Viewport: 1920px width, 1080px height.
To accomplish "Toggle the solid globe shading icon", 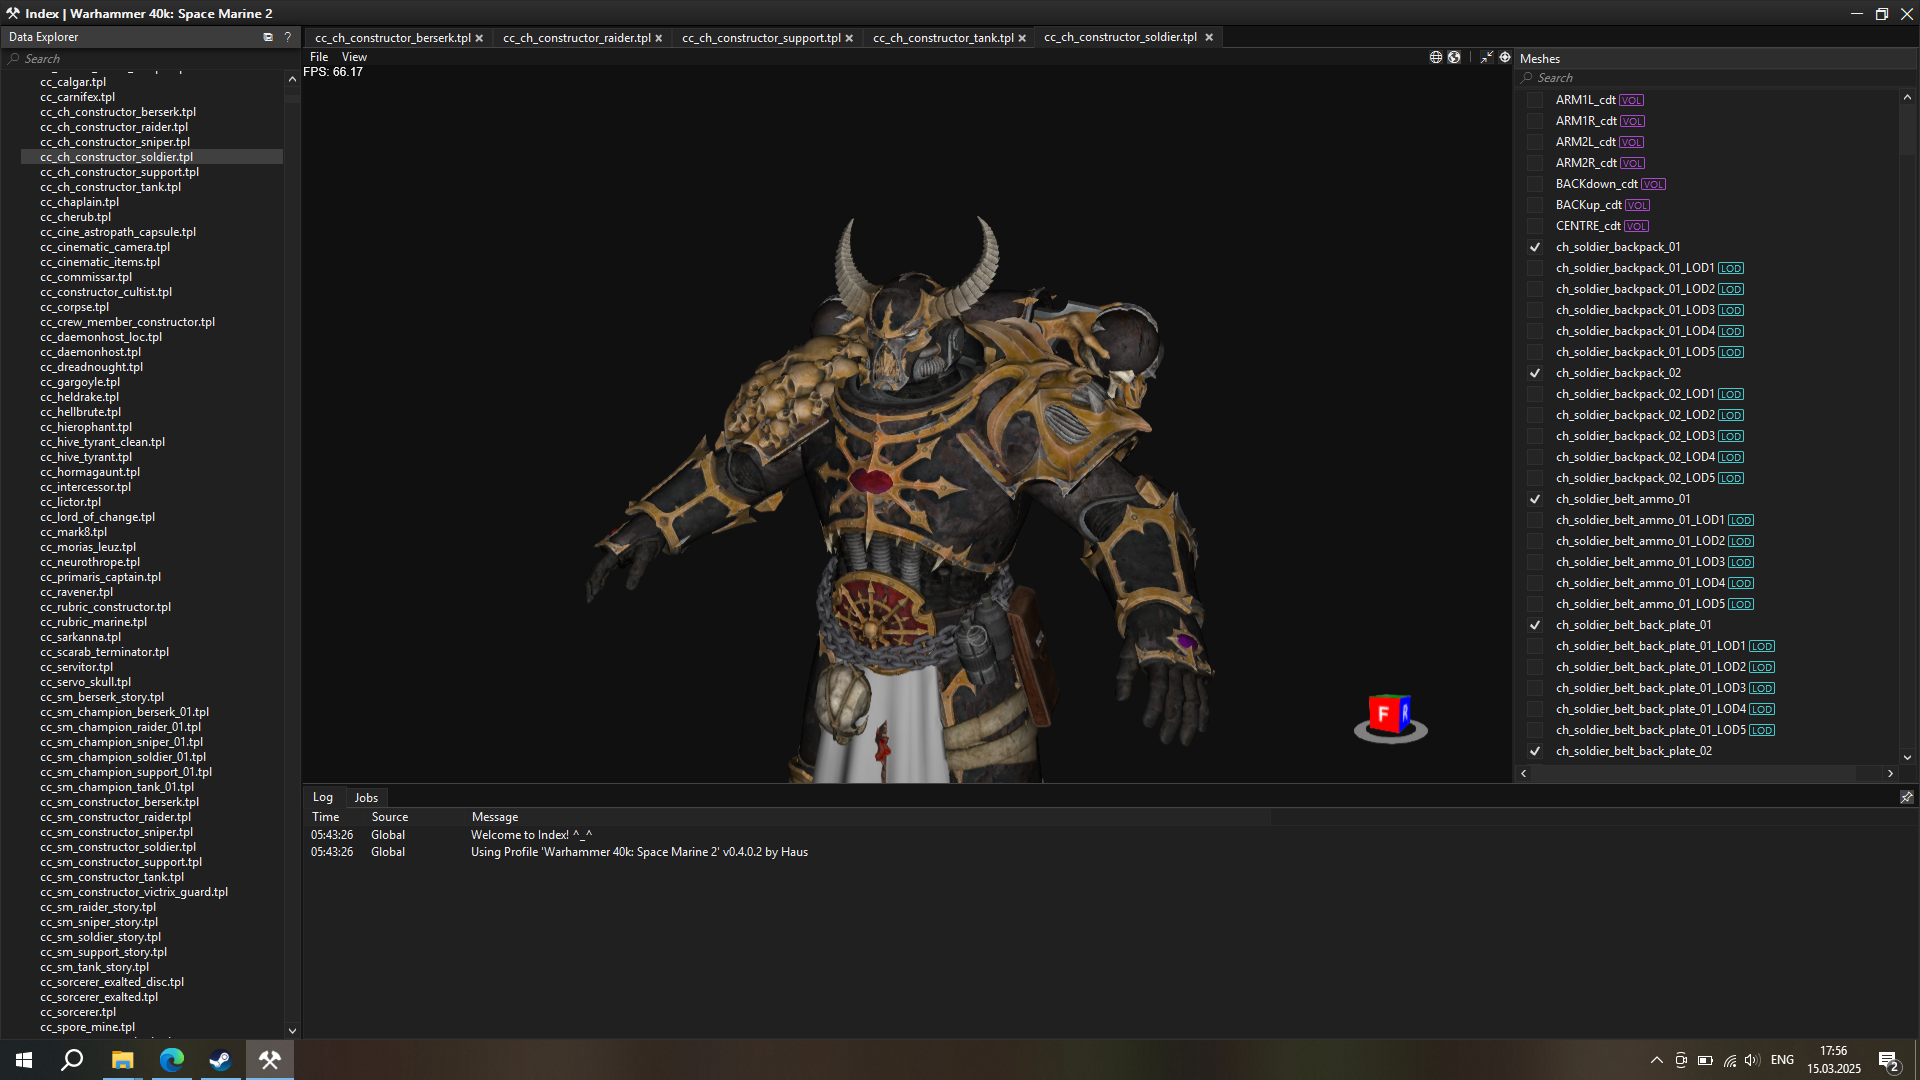I will click(1454, 57).
